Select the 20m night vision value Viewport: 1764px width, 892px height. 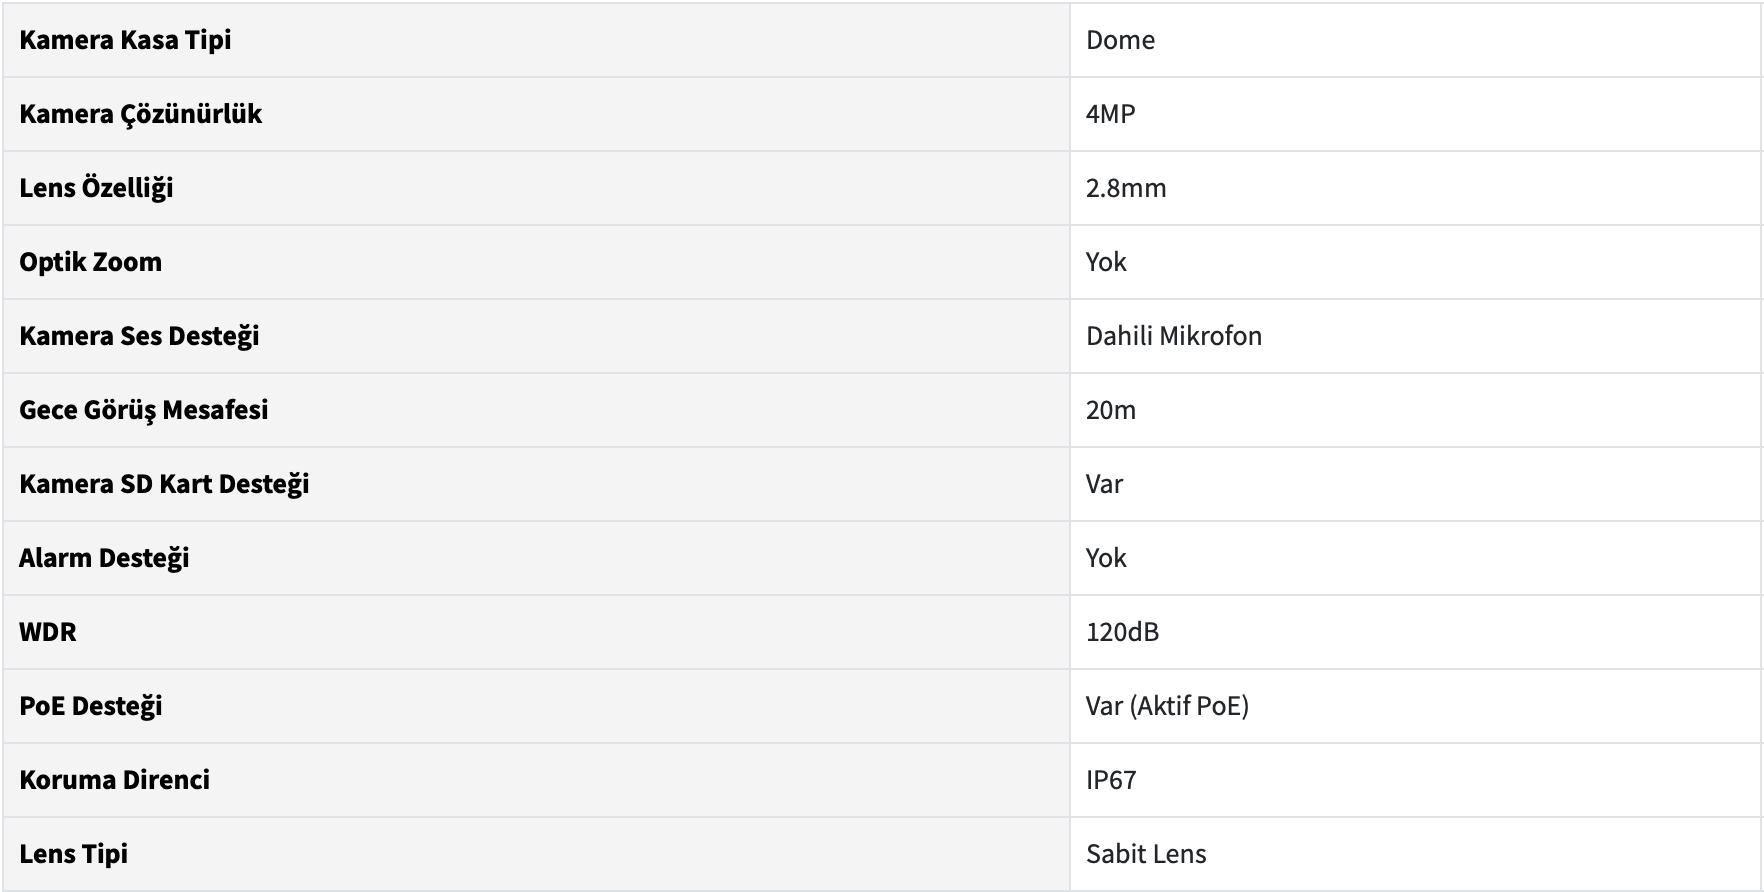coord(1110,410)
